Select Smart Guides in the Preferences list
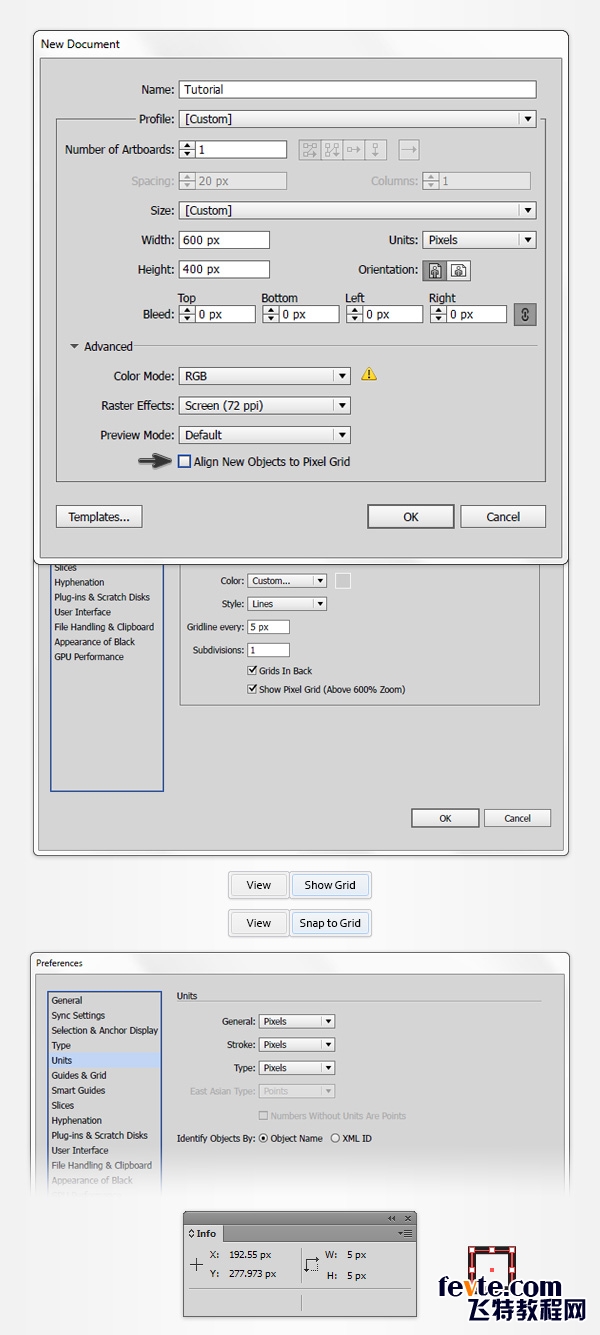 (78, 1090)
